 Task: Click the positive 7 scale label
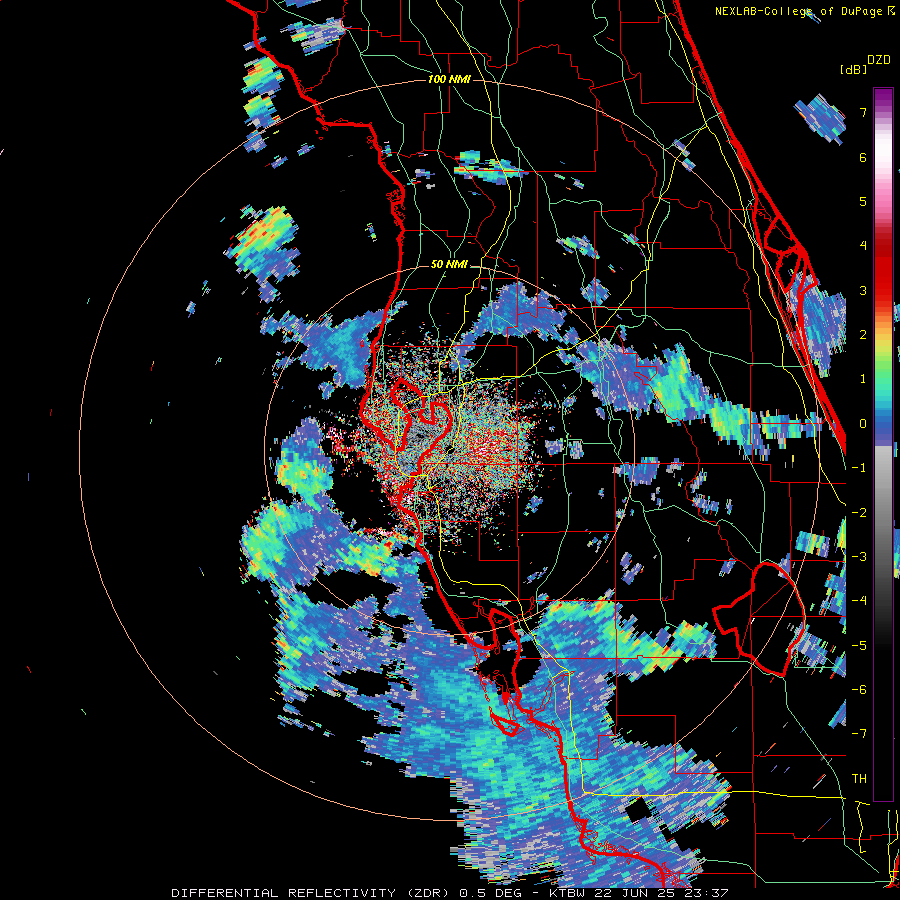[863, 112]
